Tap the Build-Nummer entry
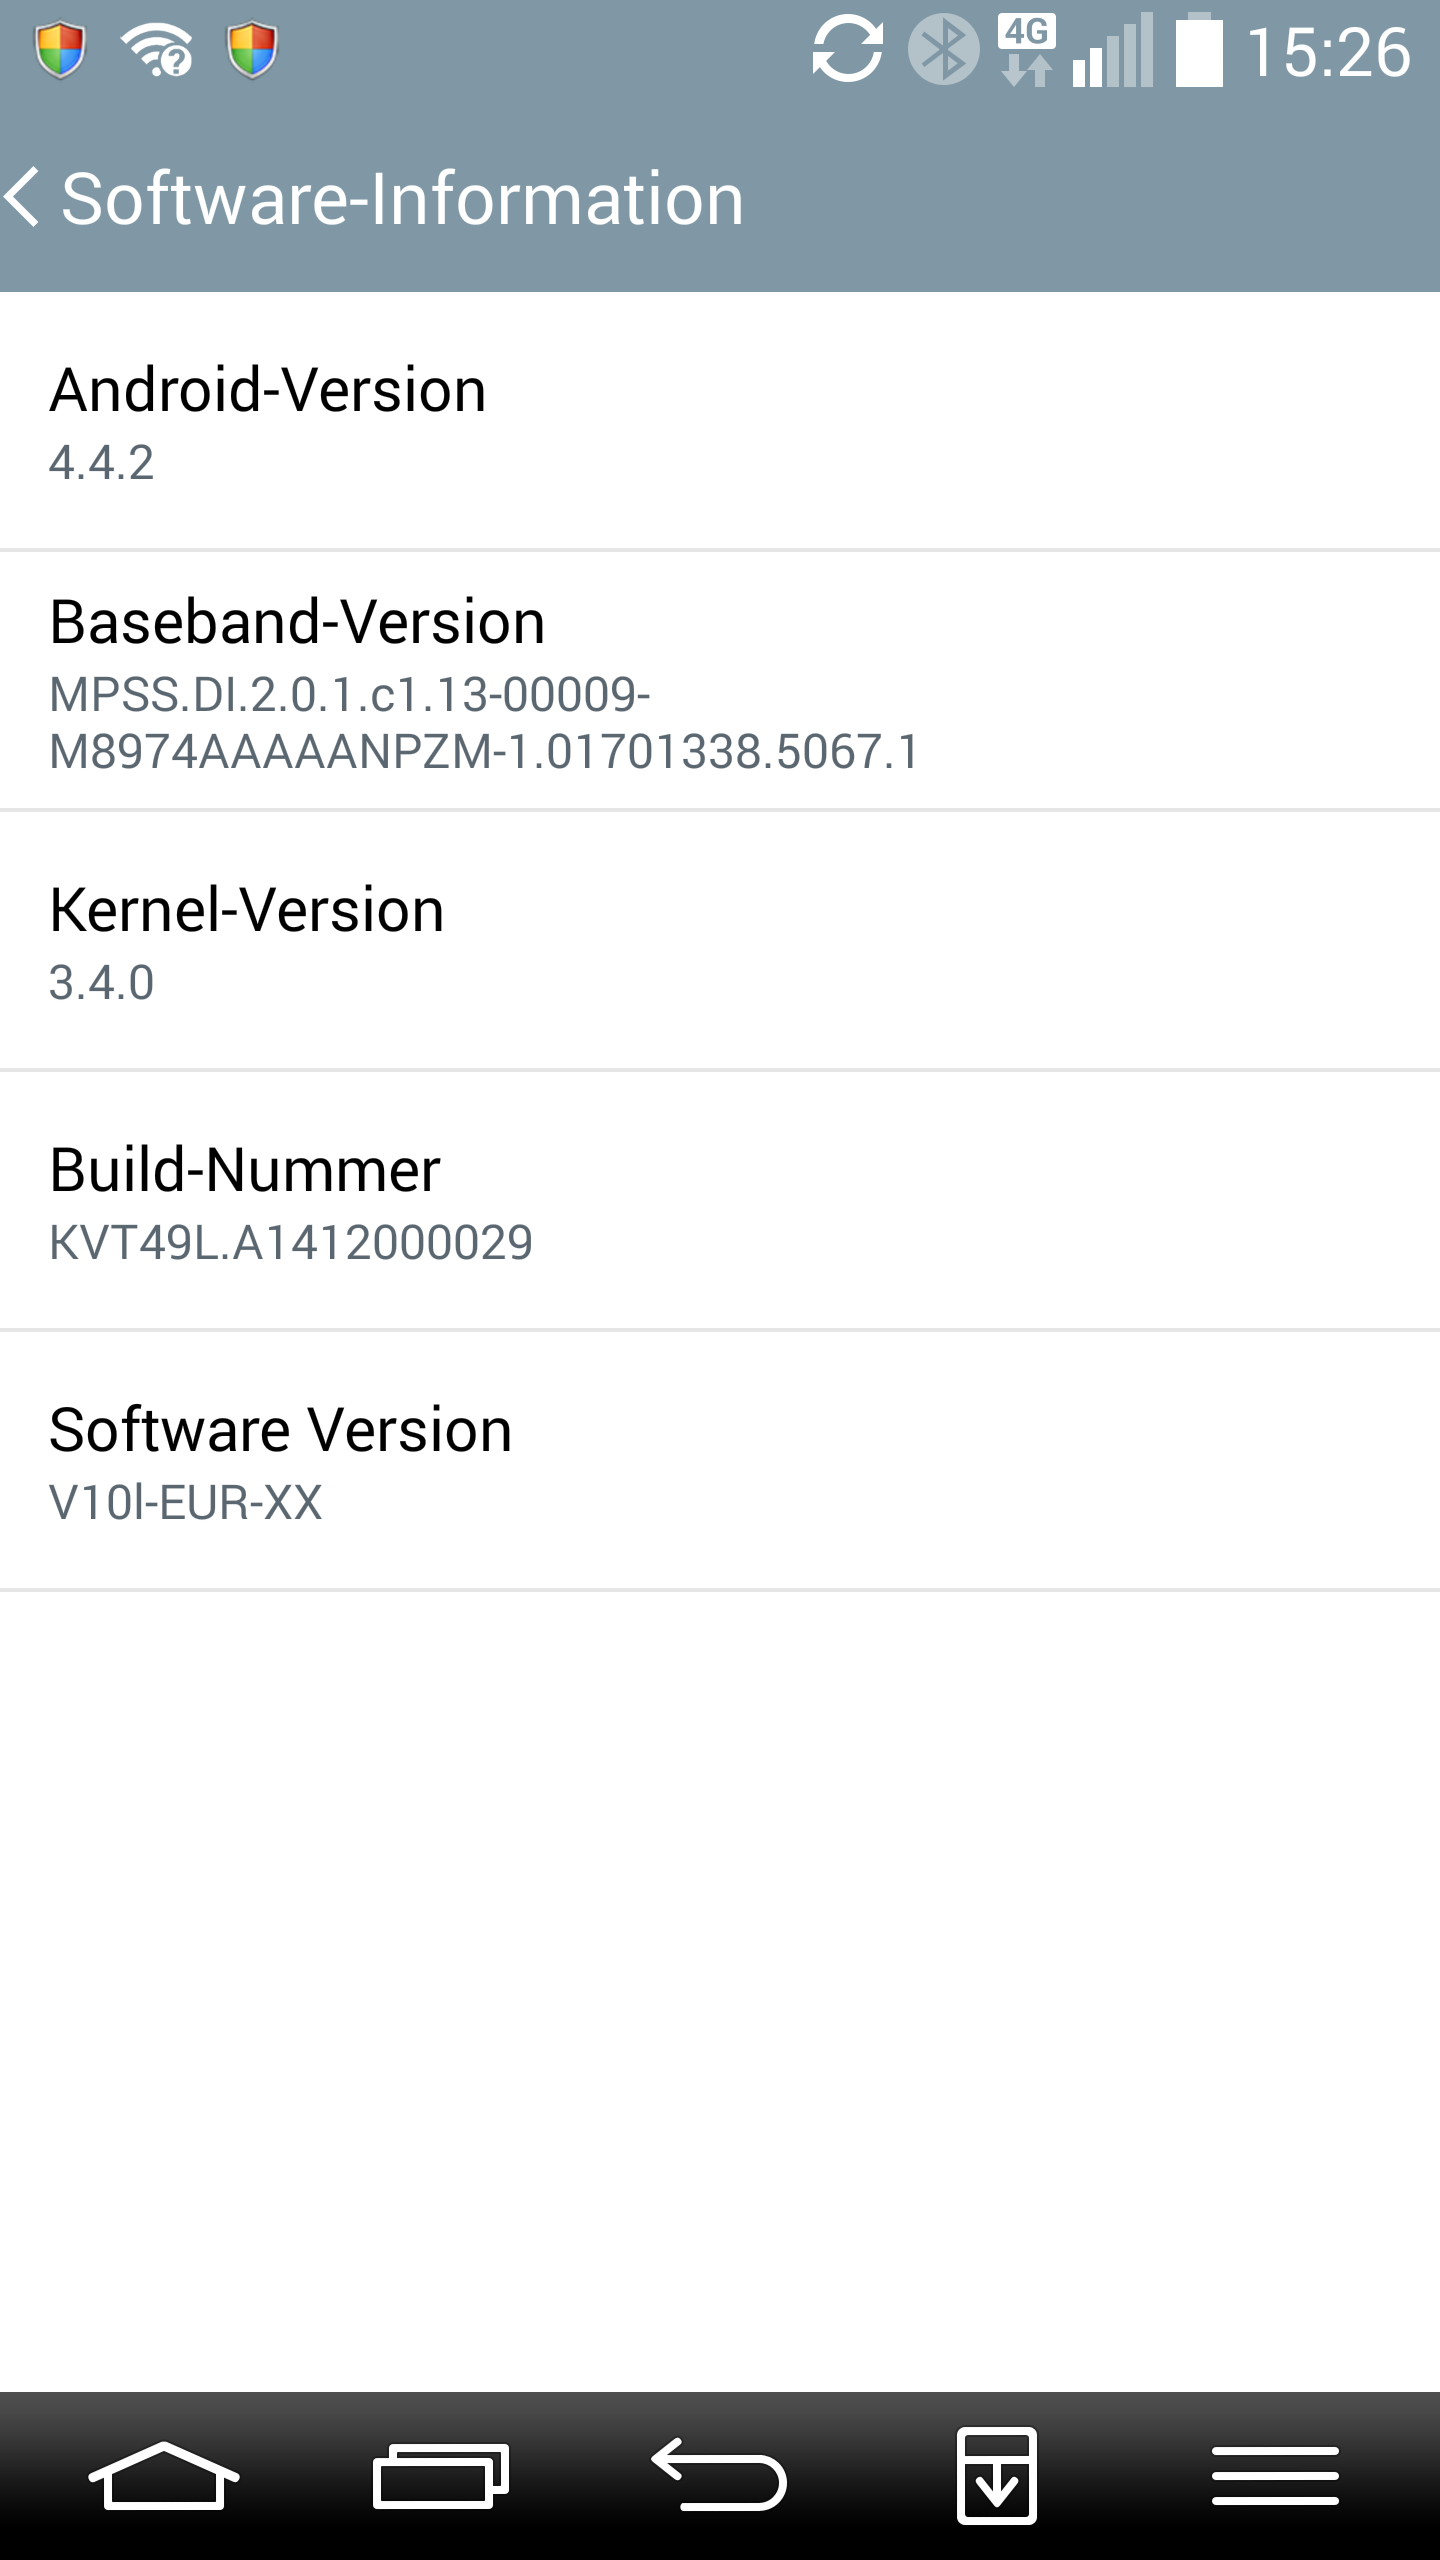This screenshot has width=1440, height=2560. coord(720,1201)
